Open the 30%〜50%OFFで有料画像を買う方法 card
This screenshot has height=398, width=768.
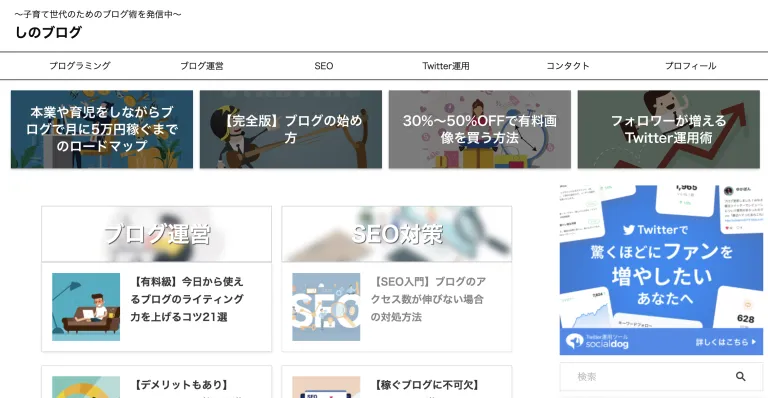[x=480, y=129]
